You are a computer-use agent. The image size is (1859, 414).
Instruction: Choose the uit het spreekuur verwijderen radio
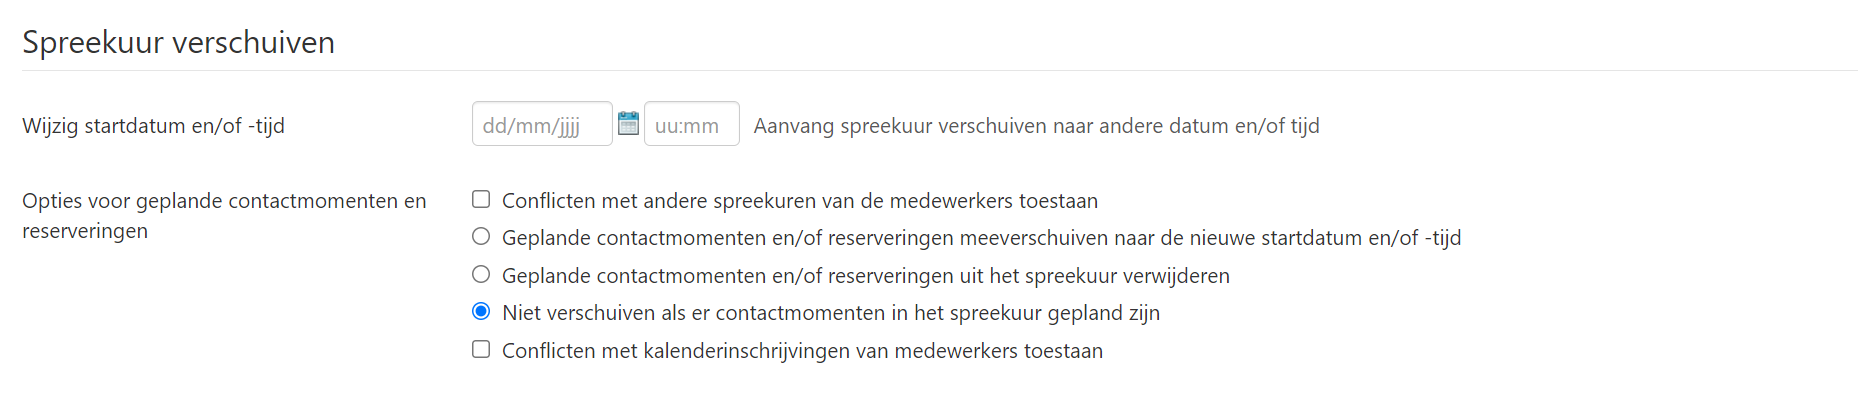point(481,275)
